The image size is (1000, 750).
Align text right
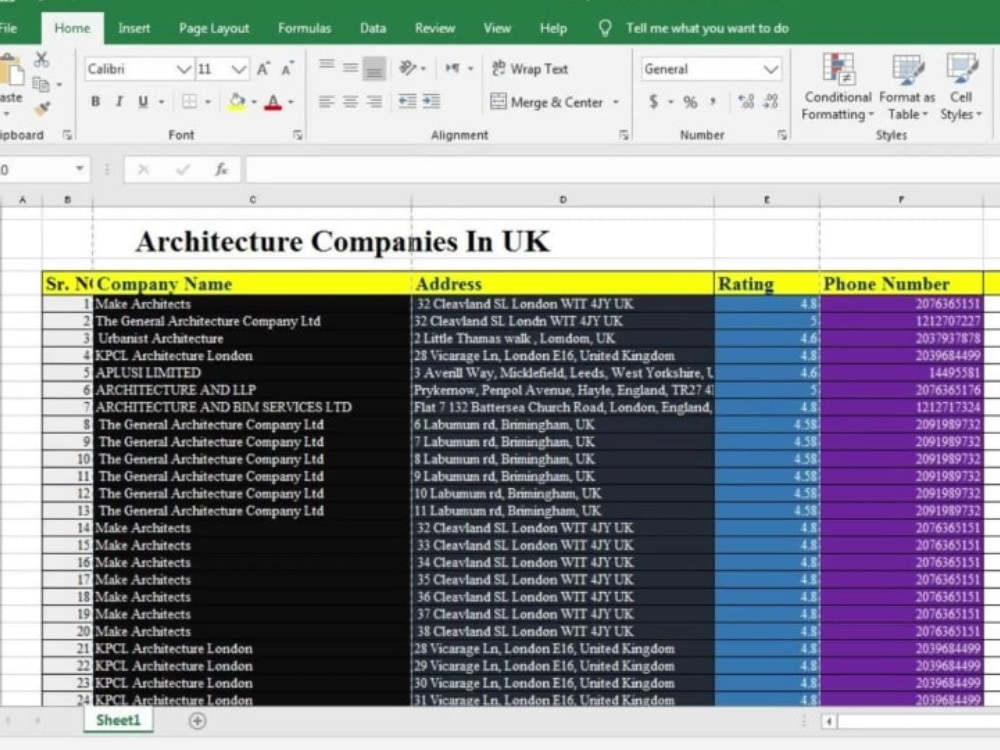click(x=374, y=101)
